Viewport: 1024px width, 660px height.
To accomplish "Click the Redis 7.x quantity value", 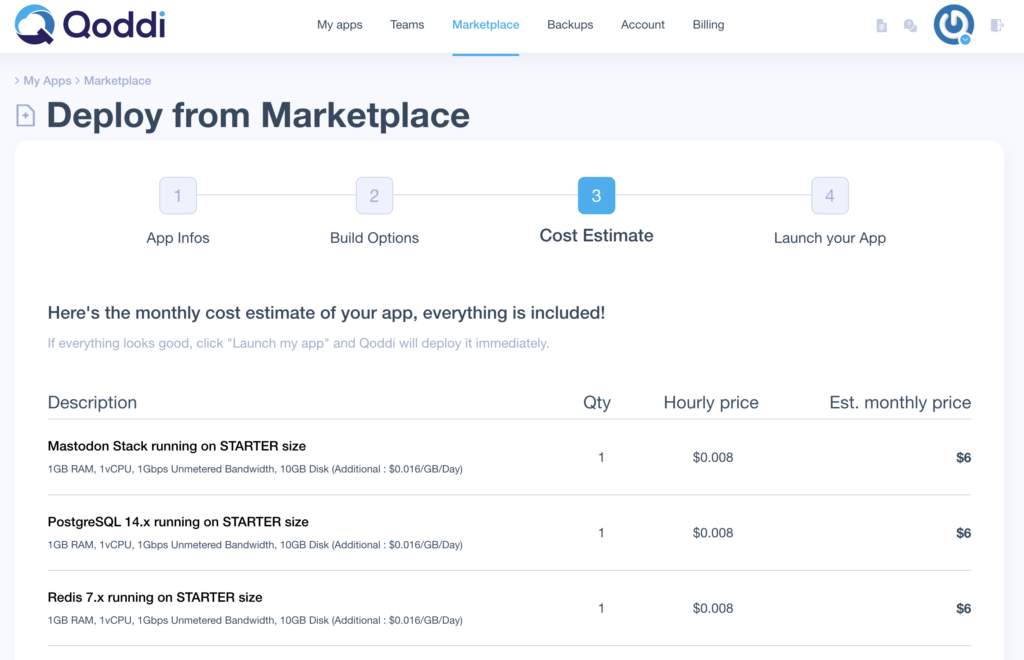I will click(601, 608).
